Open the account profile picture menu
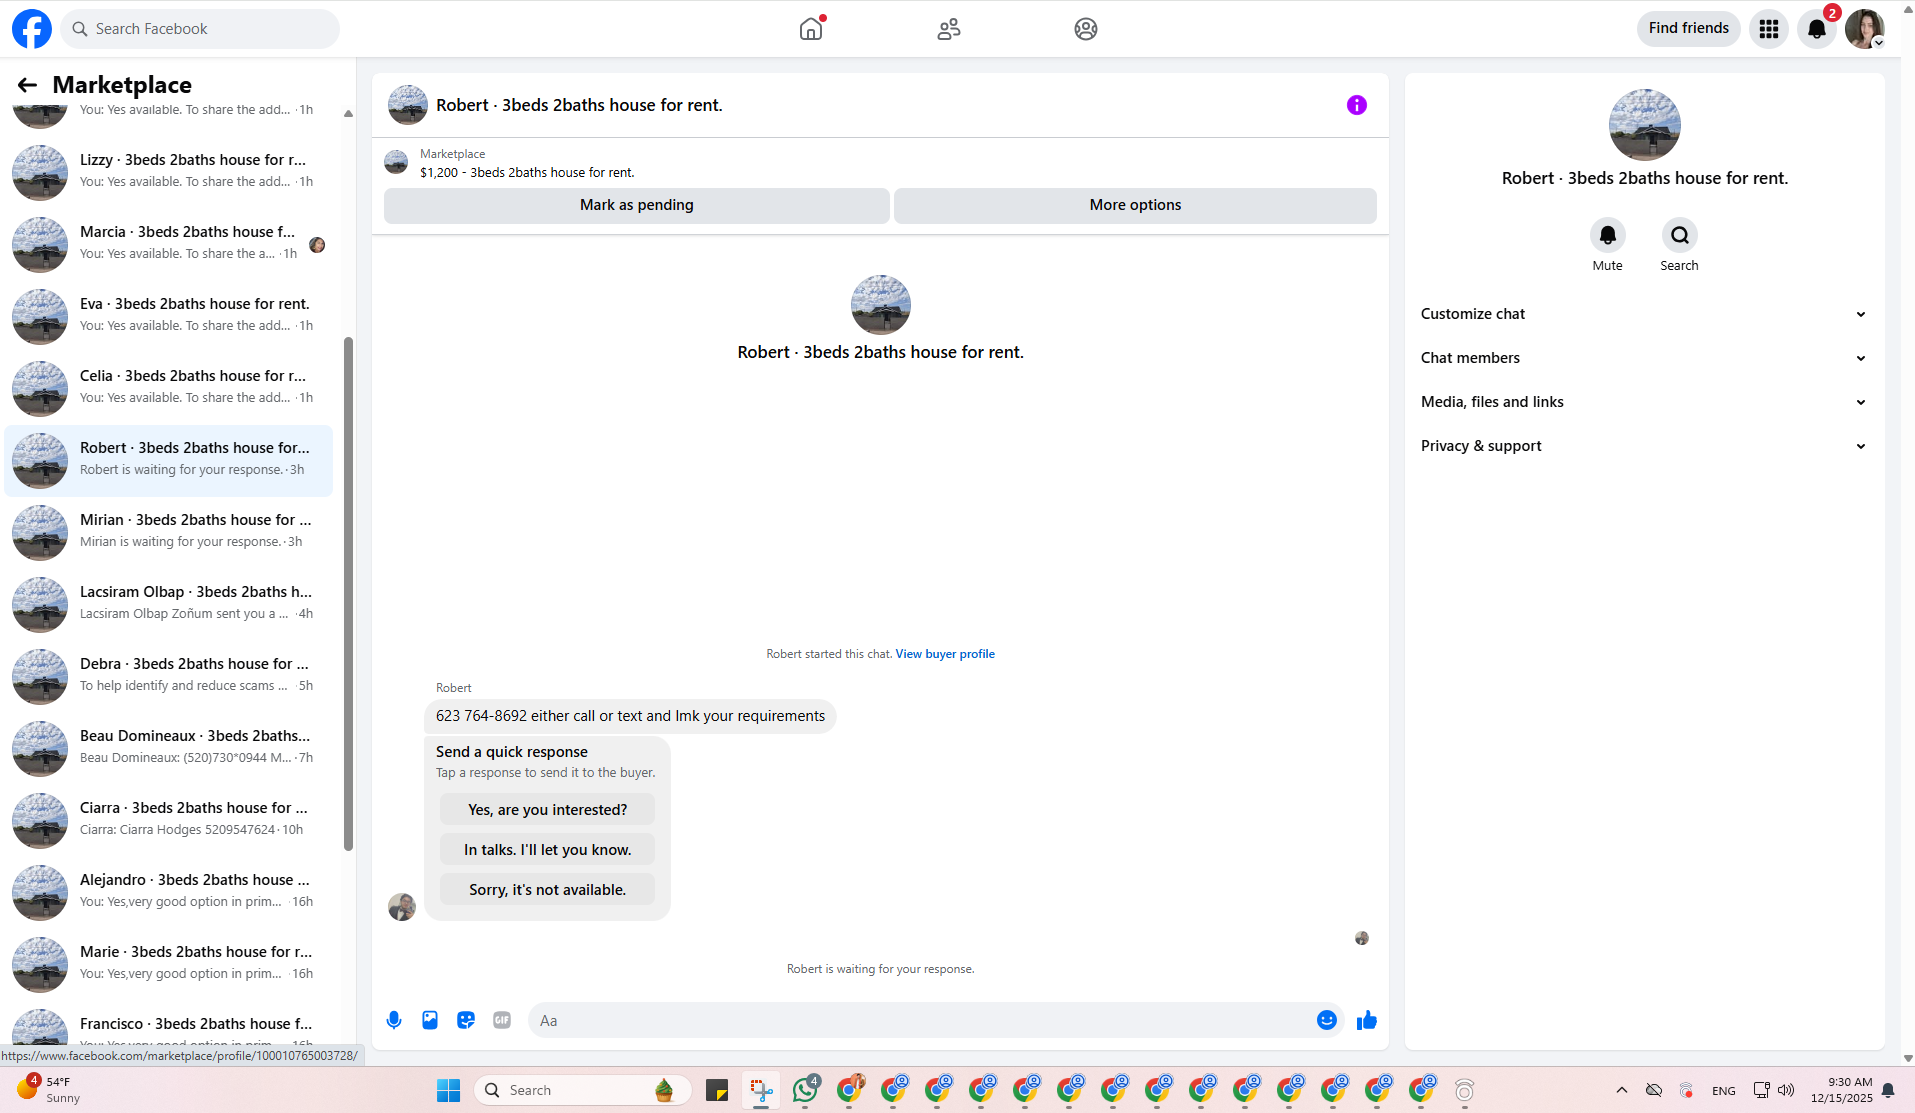1915x1113 pixels. [1865, 29]
